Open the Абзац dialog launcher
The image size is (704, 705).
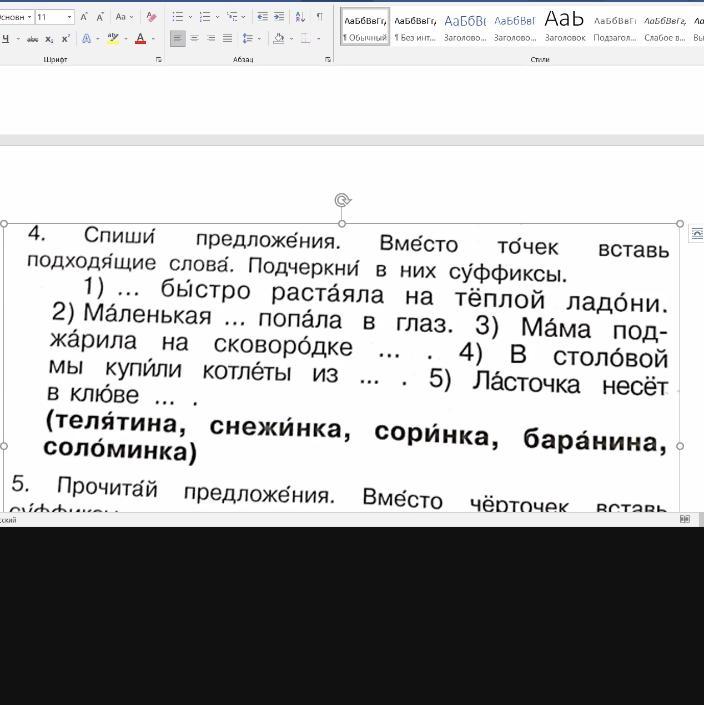coord(328,59)
